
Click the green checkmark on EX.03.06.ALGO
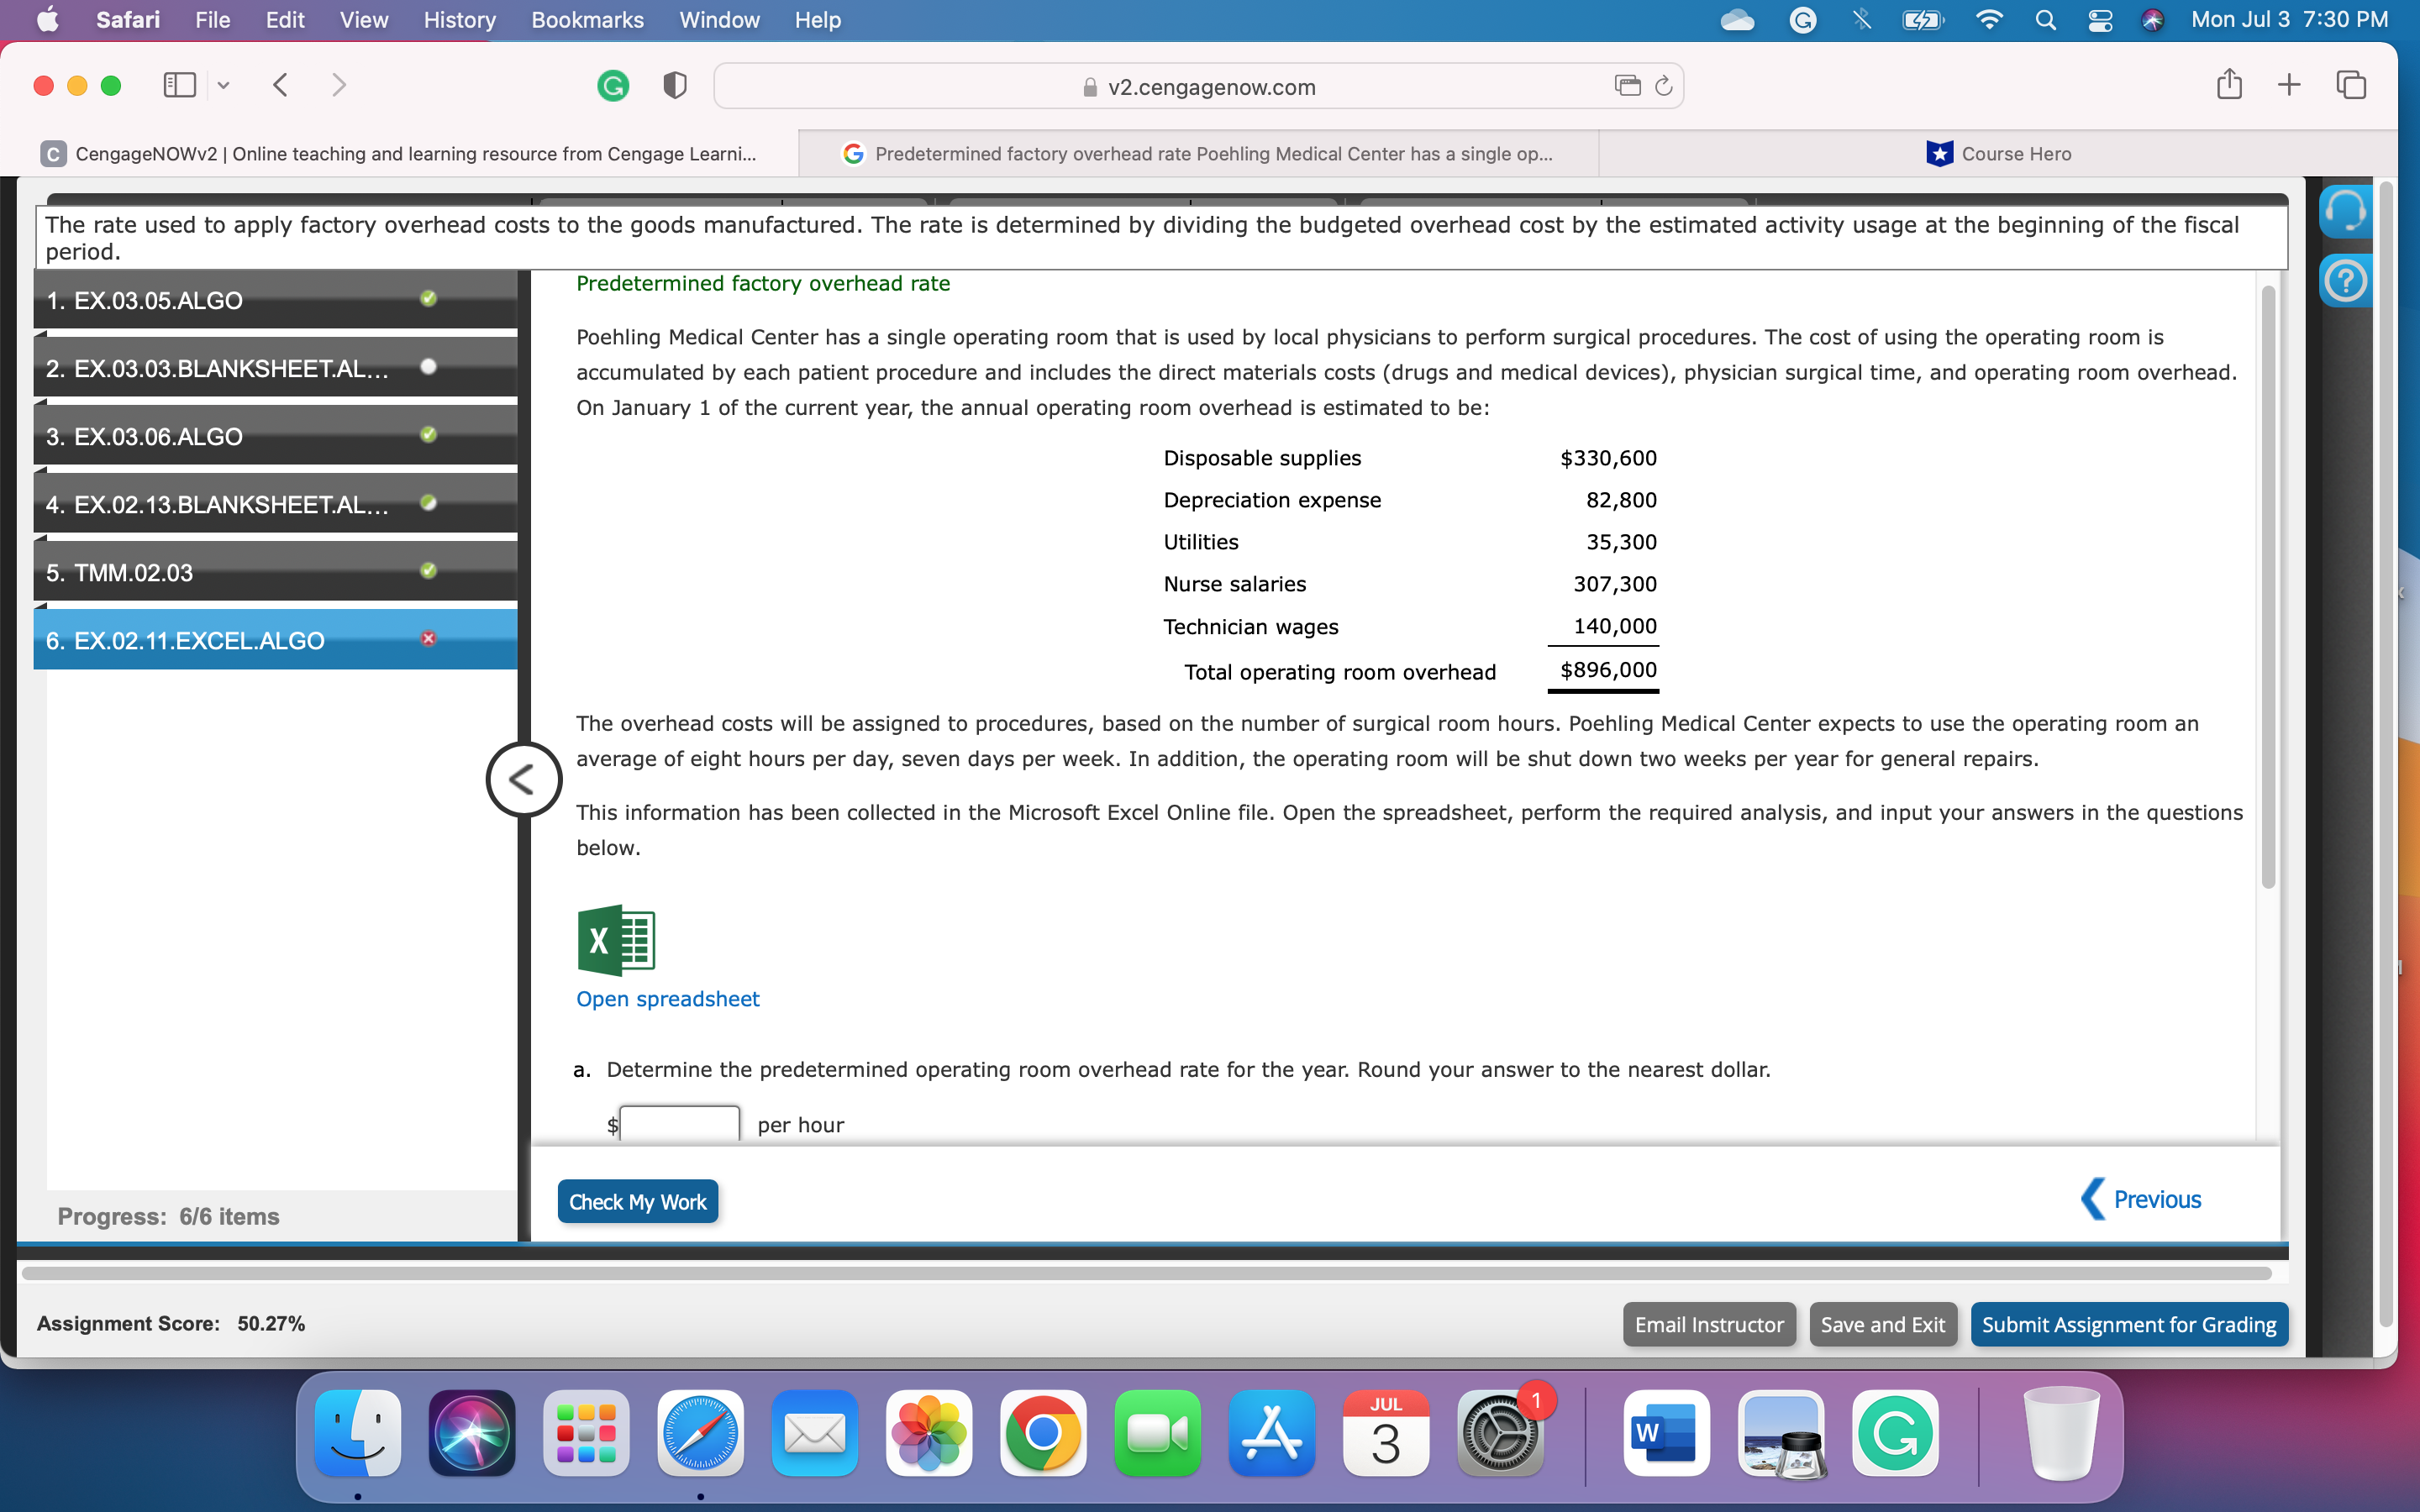coord(428,434)
